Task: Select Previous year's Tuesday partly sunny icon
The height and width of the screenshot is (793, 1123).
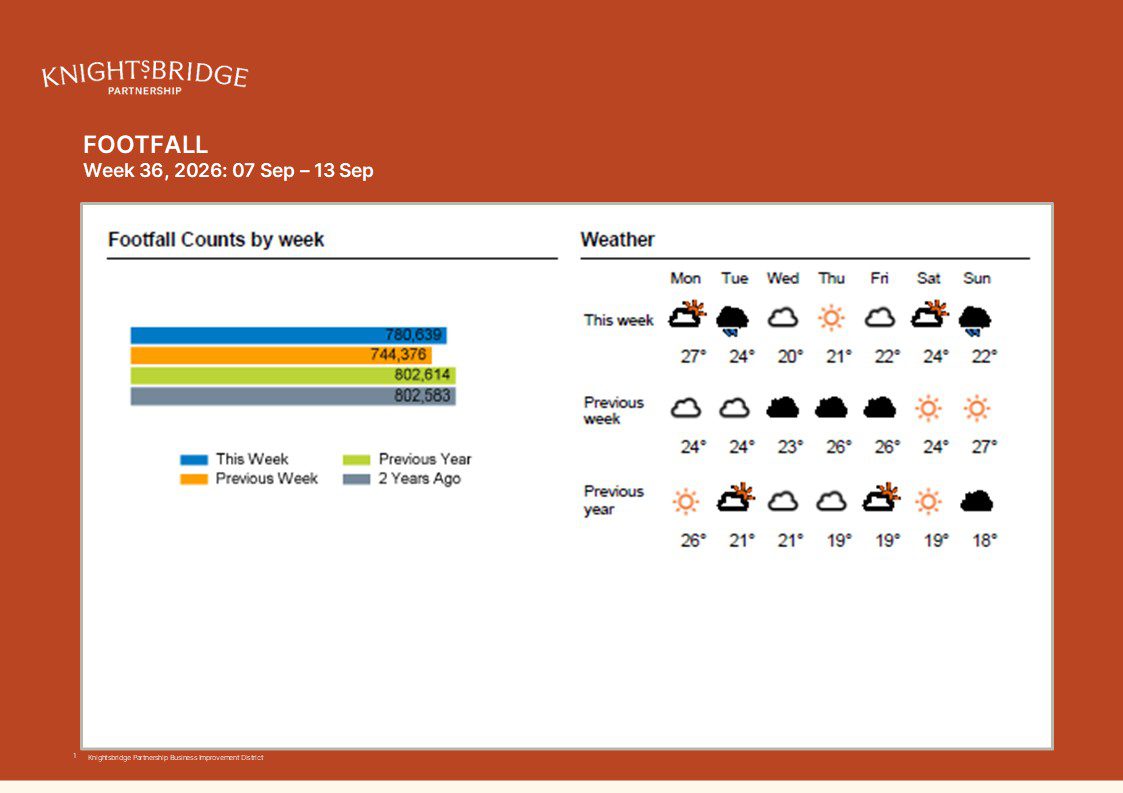Action: [x=736, y=497]
